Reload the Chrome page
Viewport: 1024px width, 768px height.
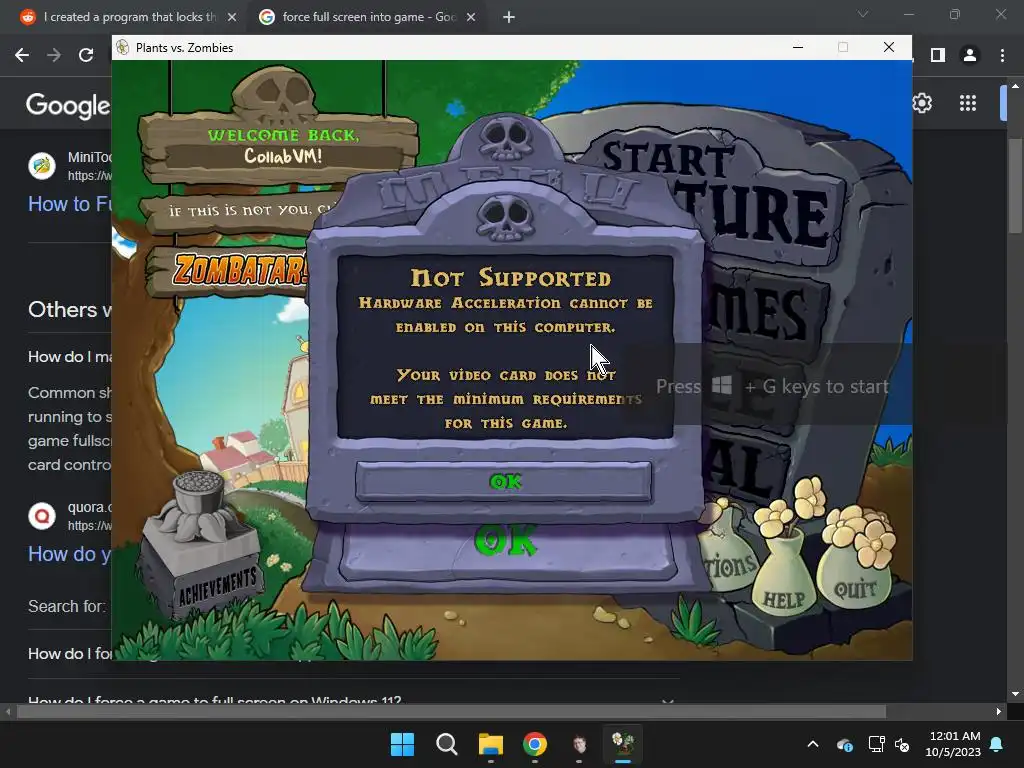pos(86,56)
